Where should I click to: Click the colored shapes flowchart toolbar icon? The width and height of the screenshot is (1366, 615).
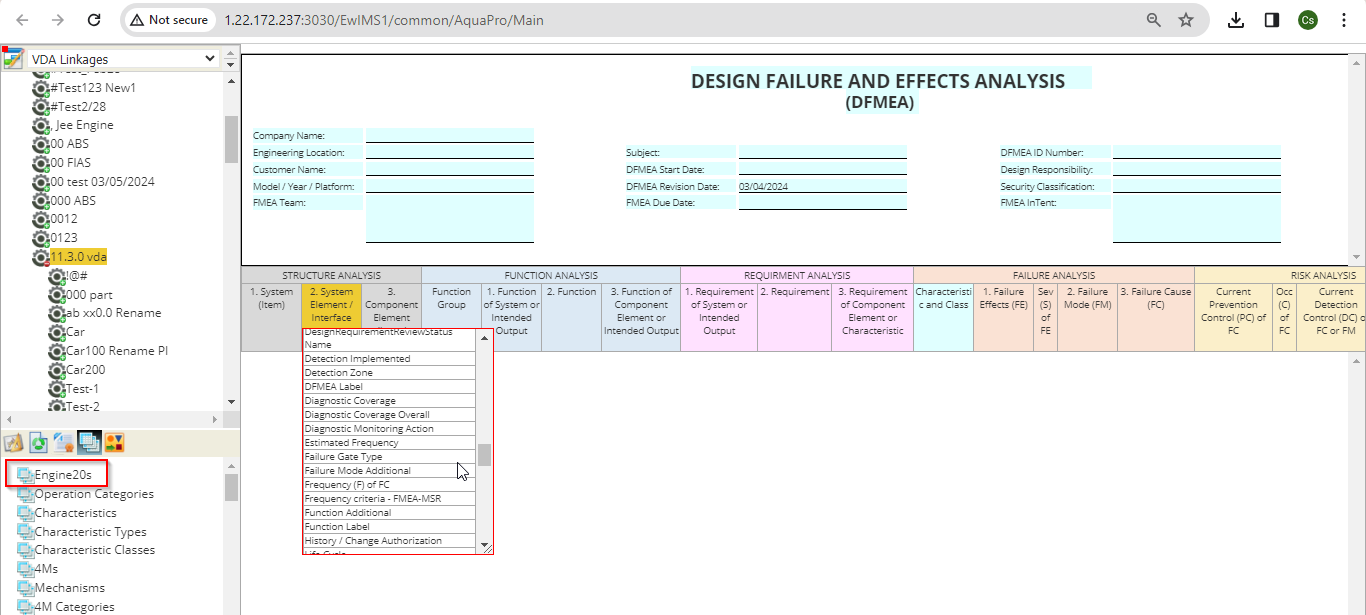[114, 442]
